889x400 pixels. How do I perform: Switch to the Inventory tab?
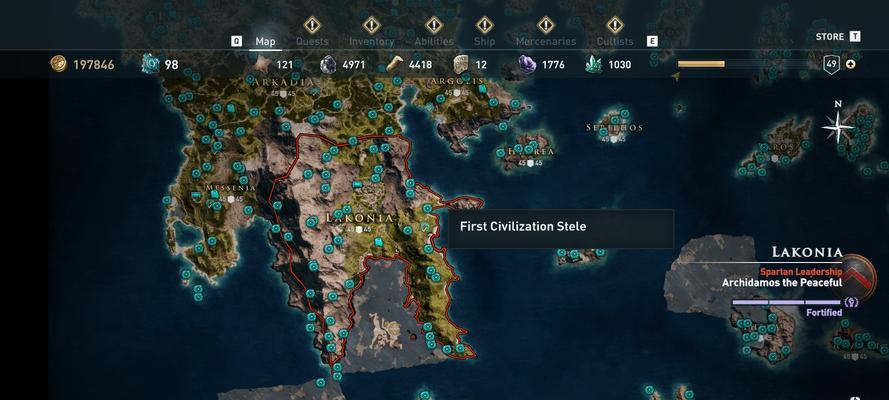tap(371, 41)
